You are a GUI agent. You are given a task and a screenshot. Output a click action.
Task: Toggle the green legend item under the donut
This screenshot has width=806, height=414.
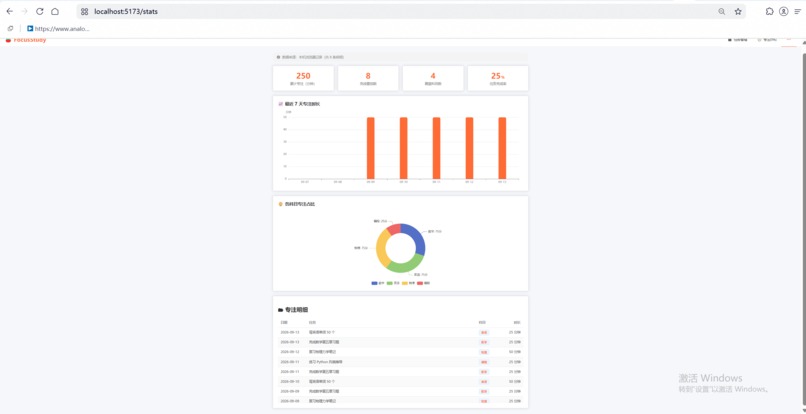393,283
